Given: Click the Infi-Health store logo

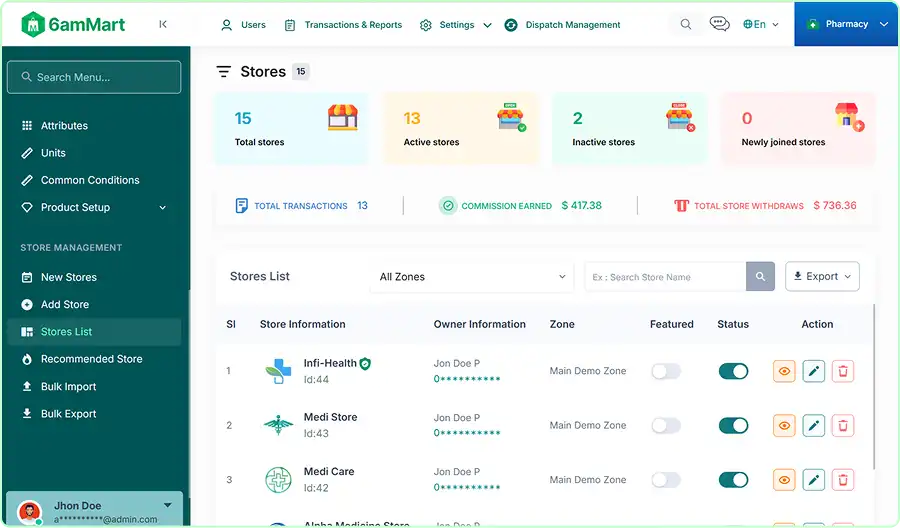Looking at the screenshot, I should 278,371.
